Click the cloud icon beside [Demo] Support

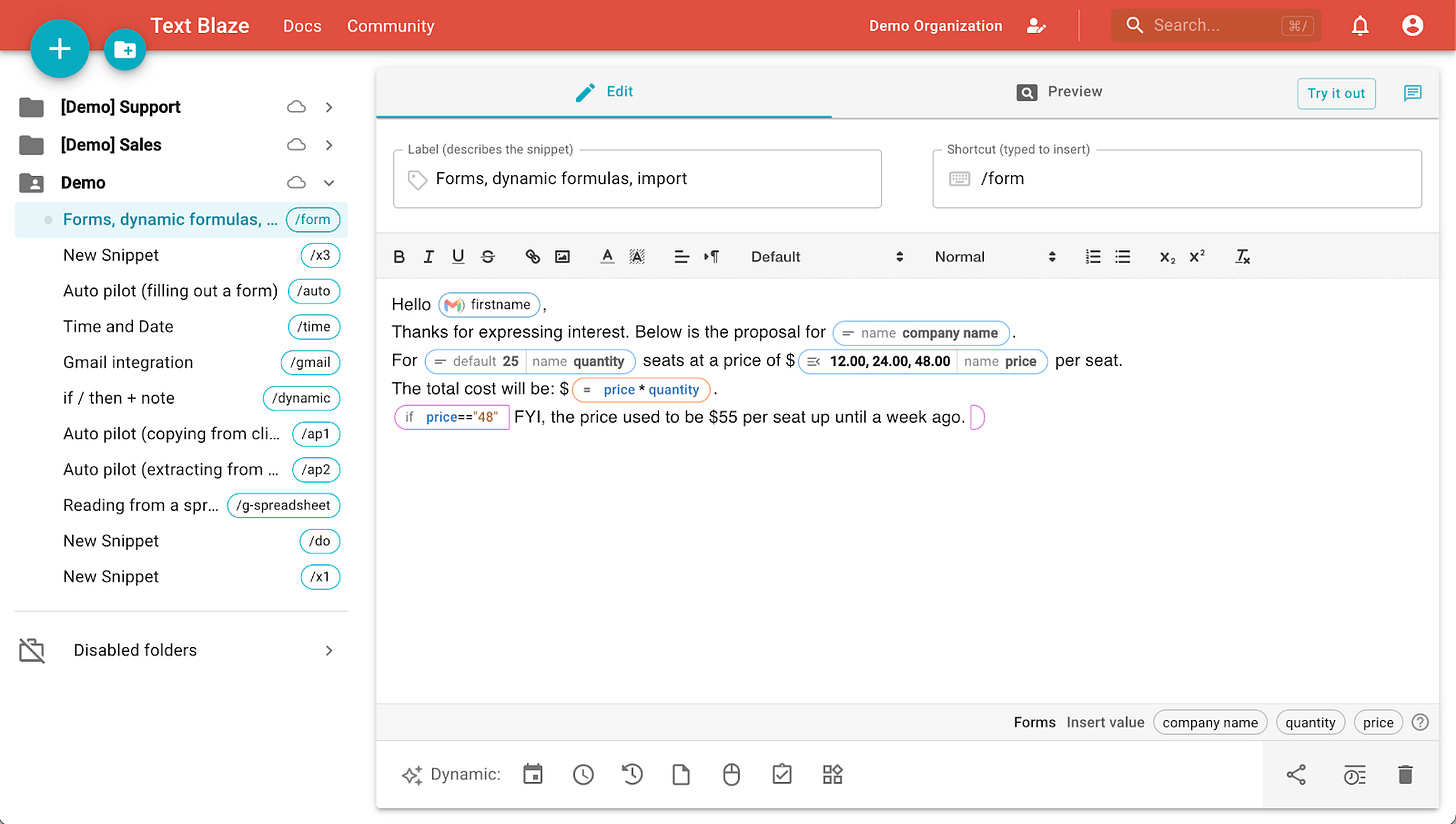[x=296, y=107]
